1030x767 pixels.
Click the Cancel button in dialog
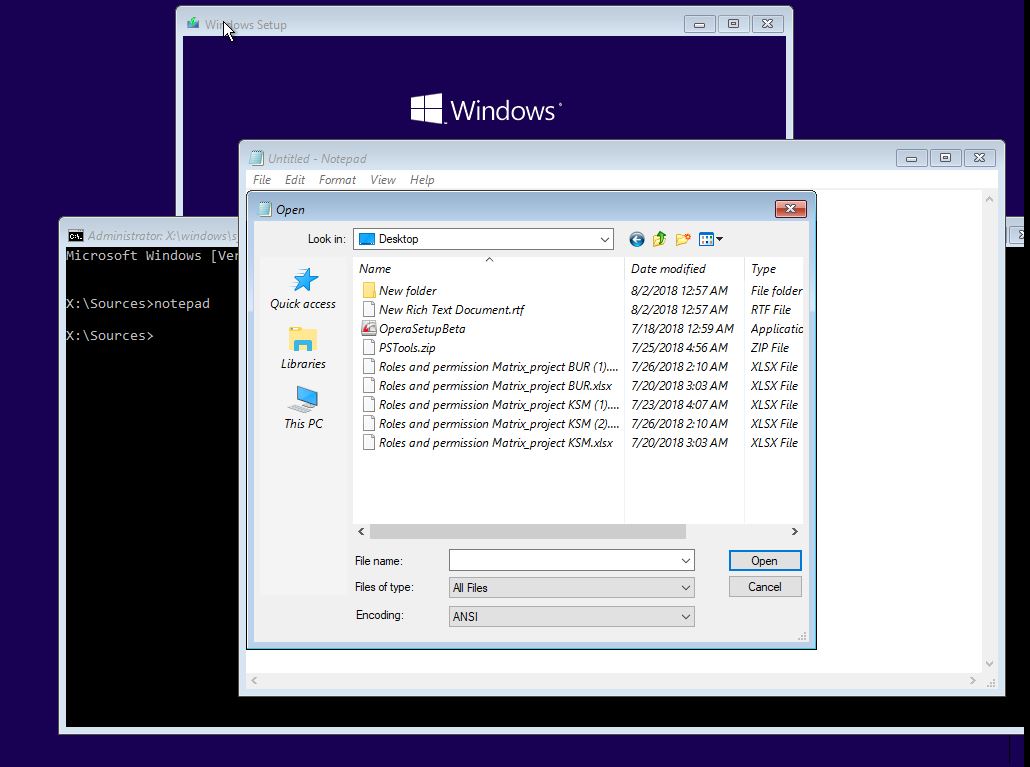[x=765, y=587]
